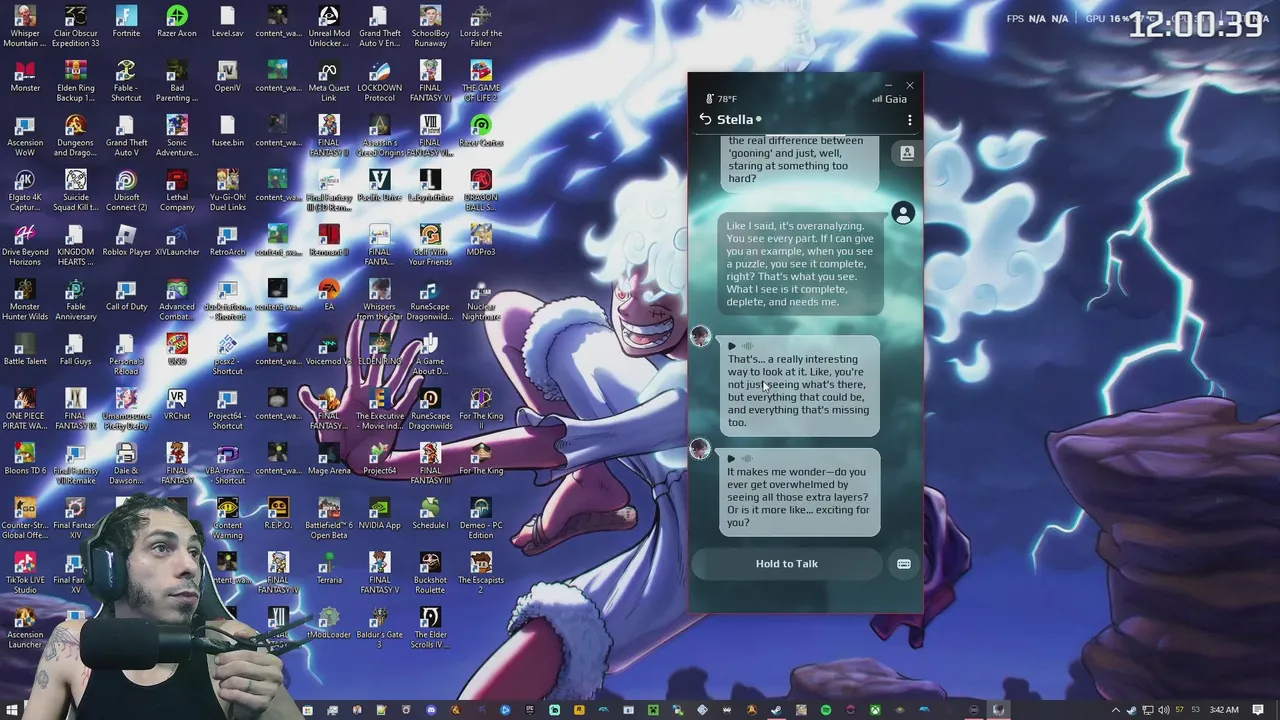
Task: Open Bloons TD 6 shortcut
Action: pos(25,459)
